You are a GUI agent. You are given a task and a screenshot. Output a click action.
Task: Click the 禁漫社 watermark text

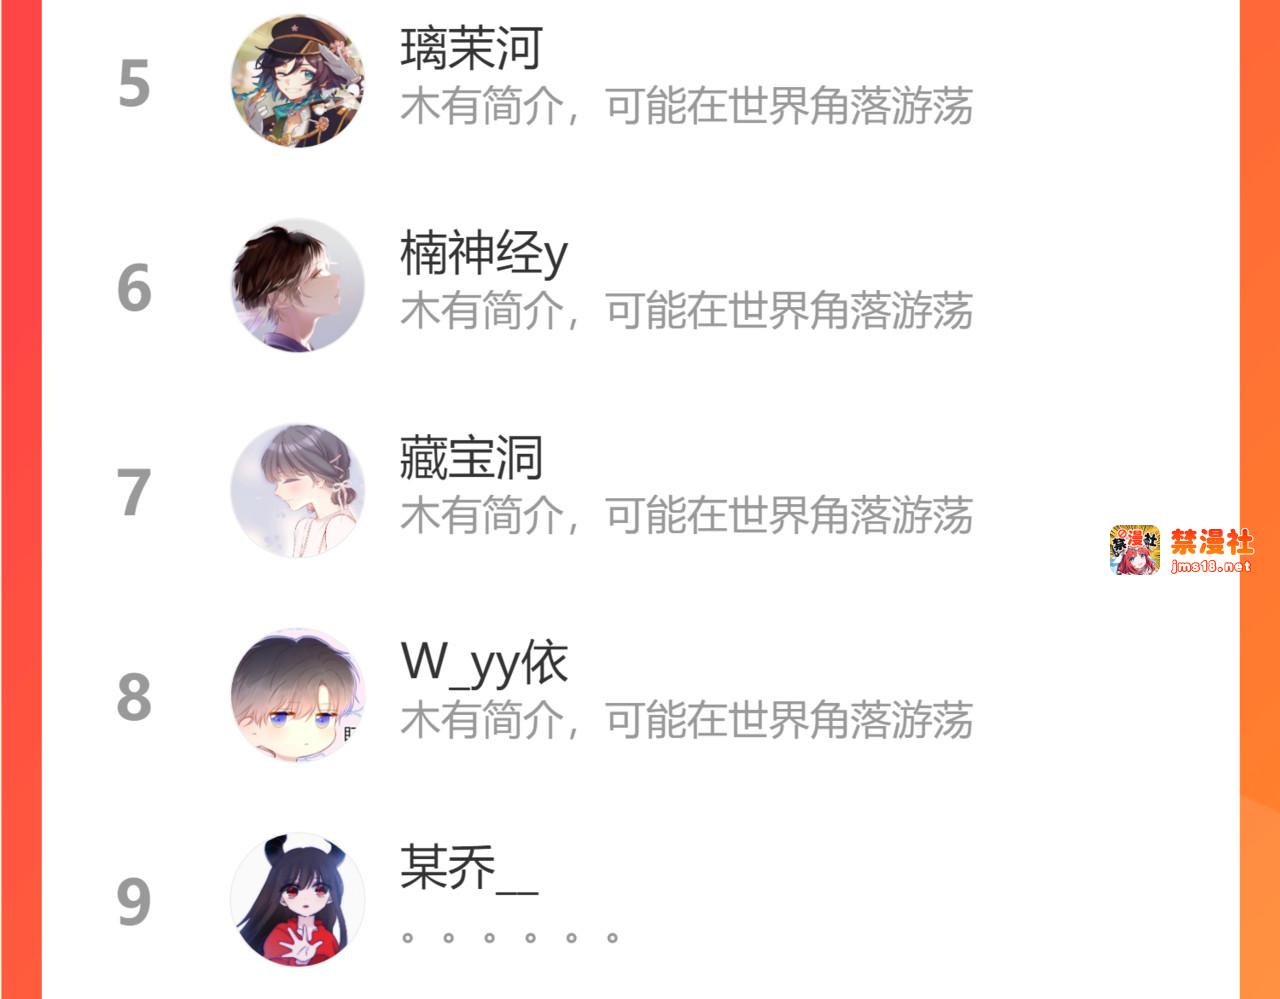[1212, 542]
